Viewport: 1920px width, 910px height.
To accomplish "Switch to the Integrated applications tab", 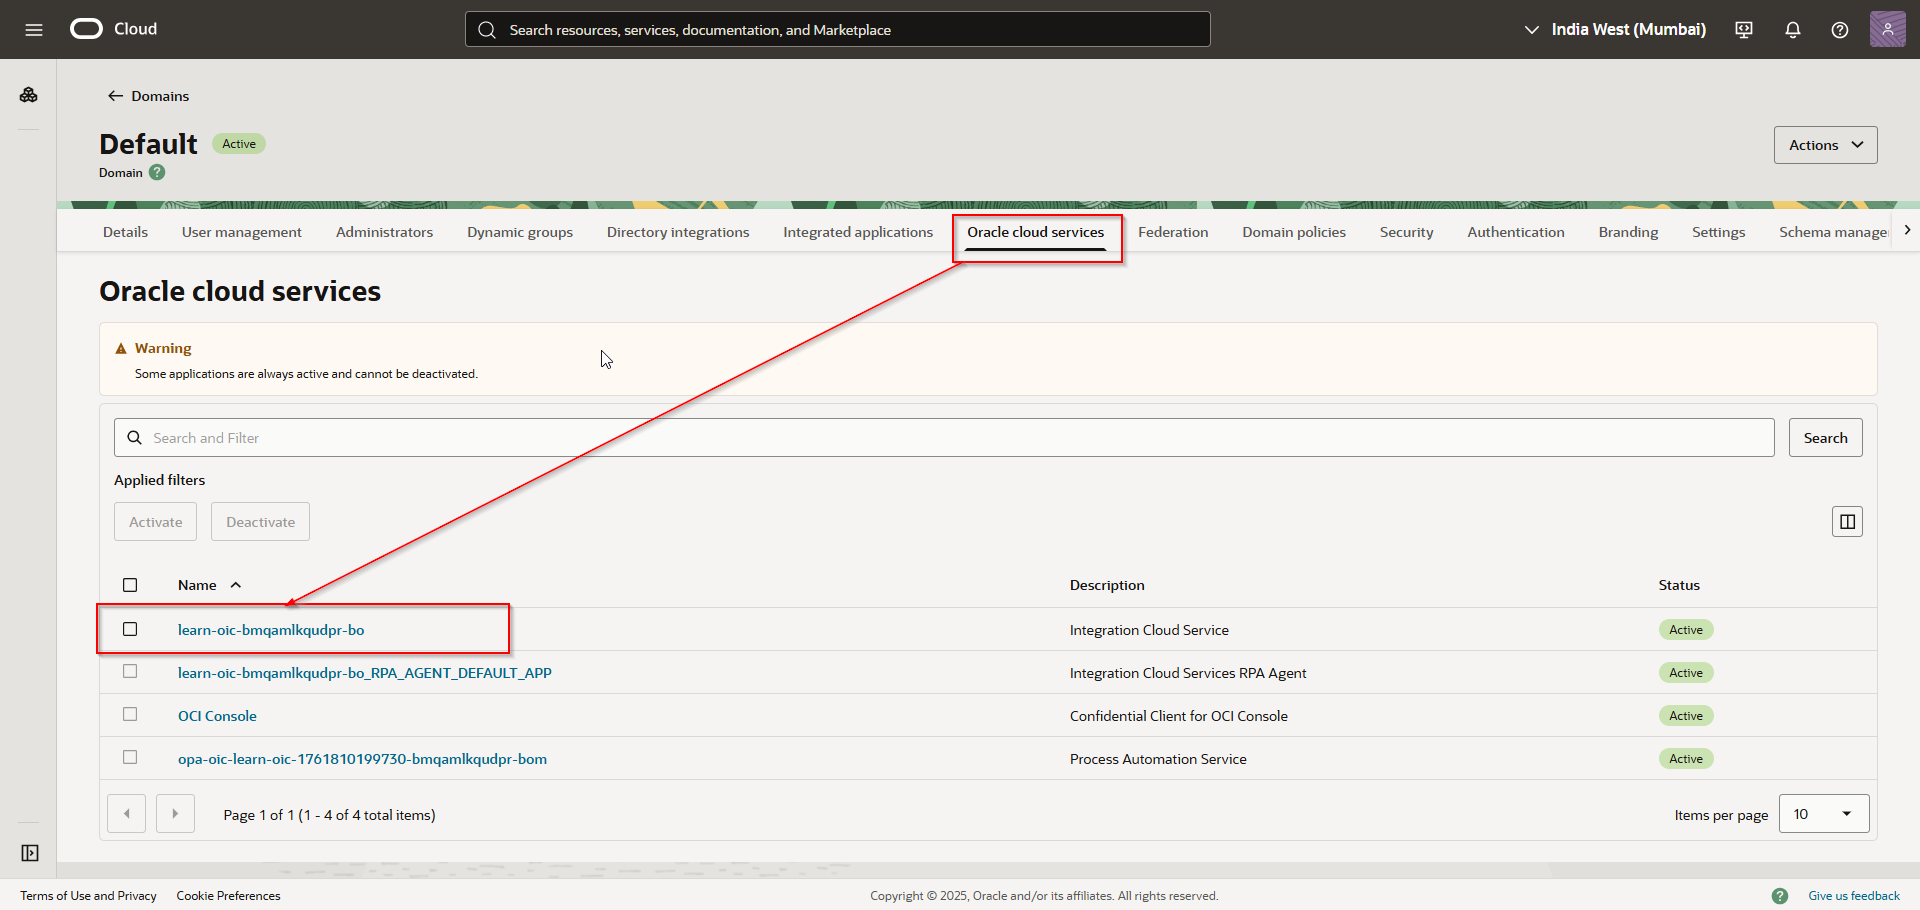I will [x=857, y=232].
